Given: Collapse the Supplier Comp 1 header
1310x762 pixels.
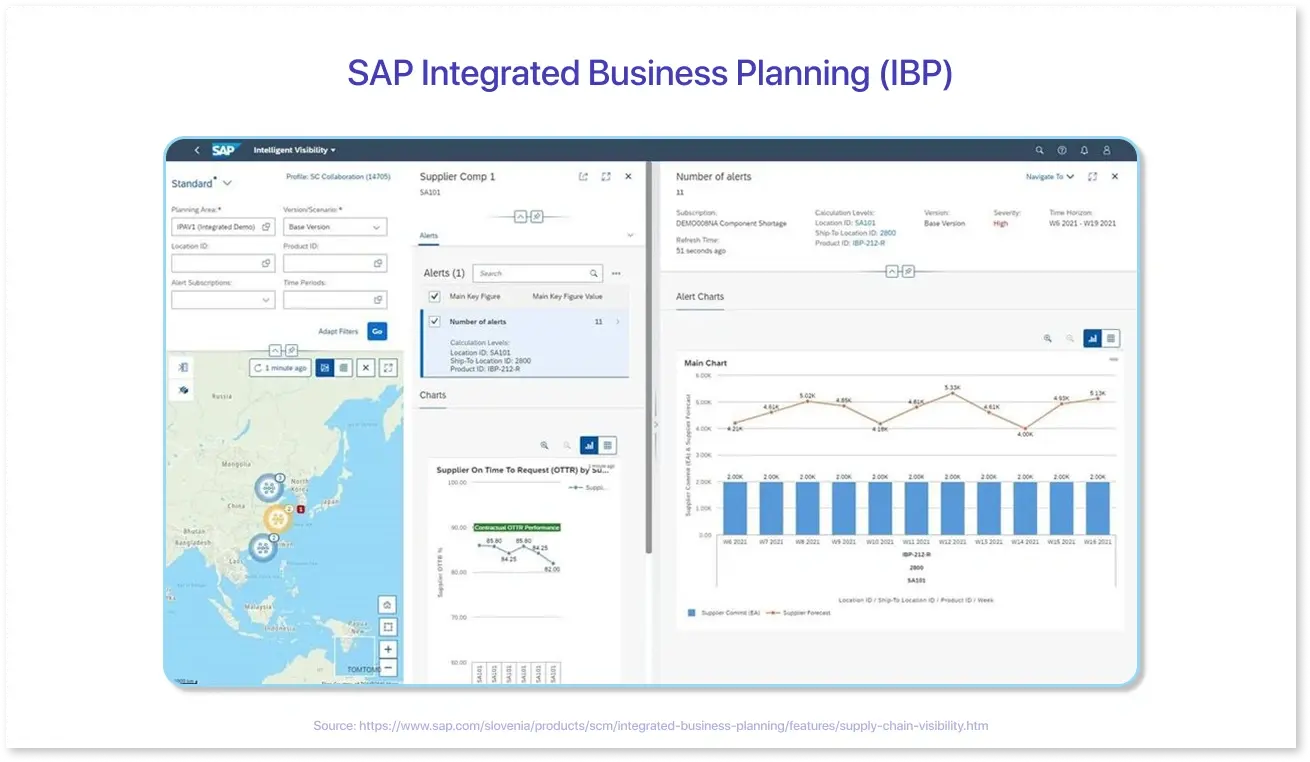Looking at the screenshot, I should click(521, 216).
